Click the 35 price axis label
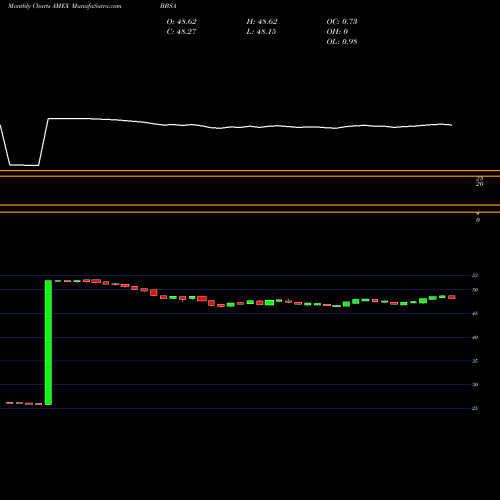The image size is (500, 500). (475, 361)
